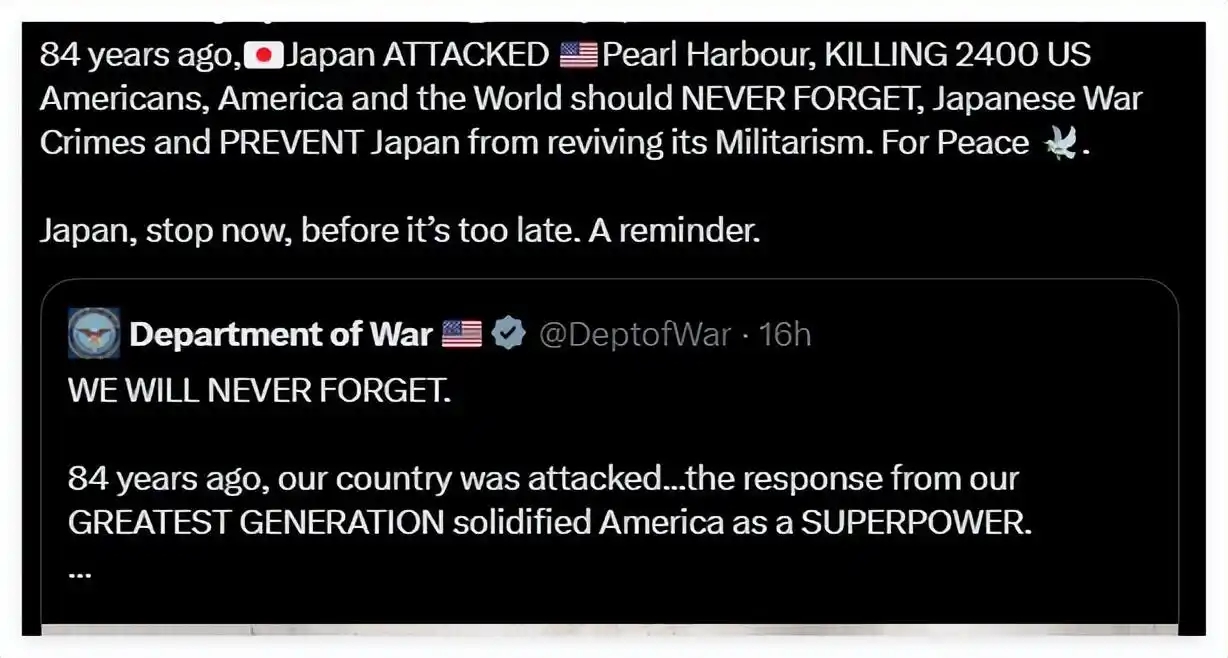The width and height of the screenshot is (1228, 658).
Task: Open the Department of War display name
Action: (x=280, y=334)
